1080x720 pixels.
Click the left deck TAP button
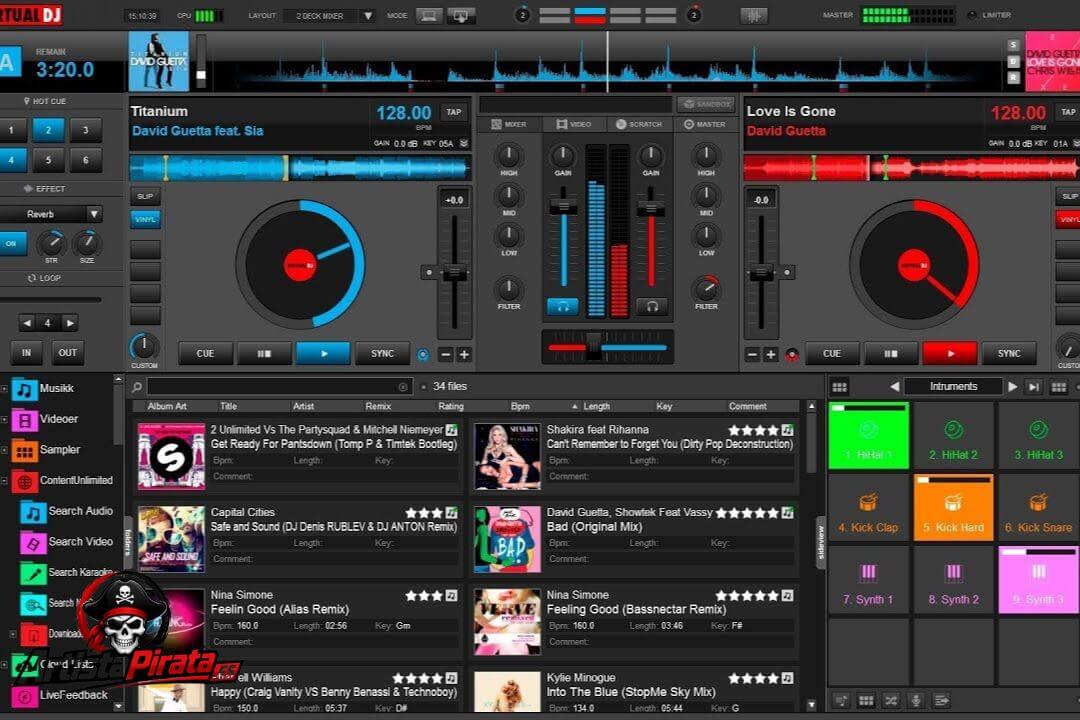(x=453, y=112)
